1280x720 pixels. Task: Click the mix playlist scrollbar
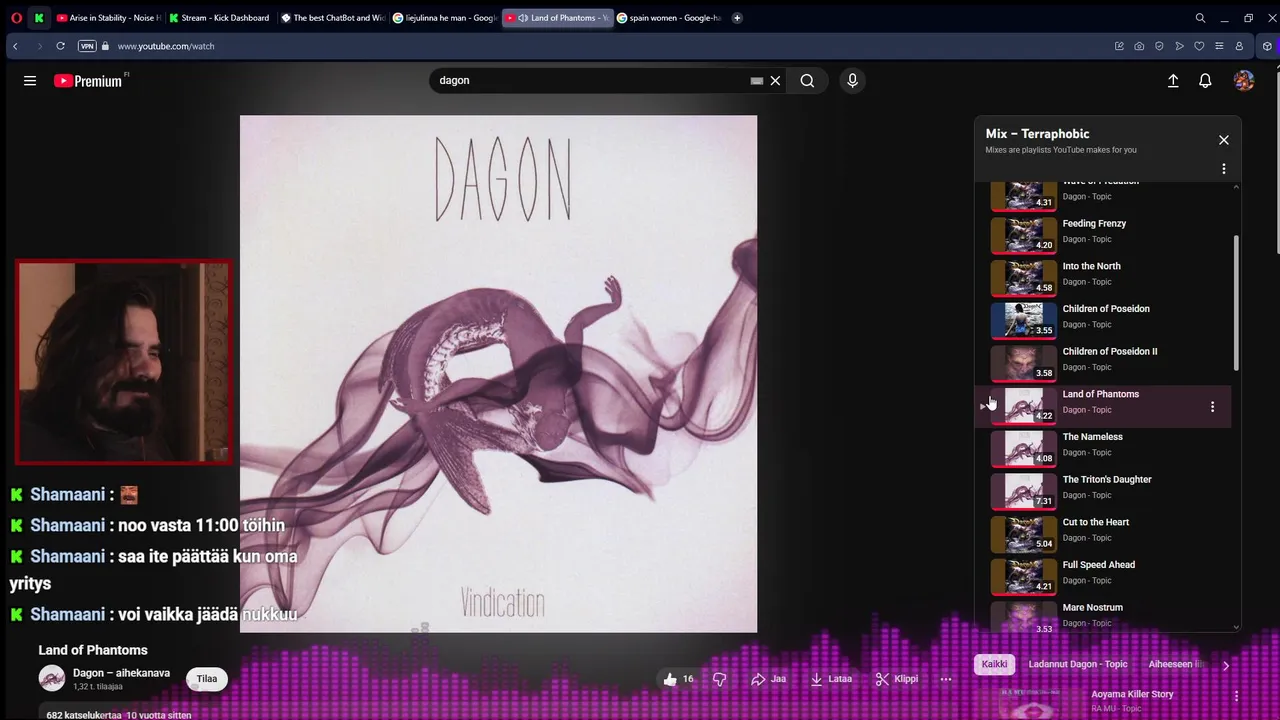pyautogui.click(x=1236, y=303)
